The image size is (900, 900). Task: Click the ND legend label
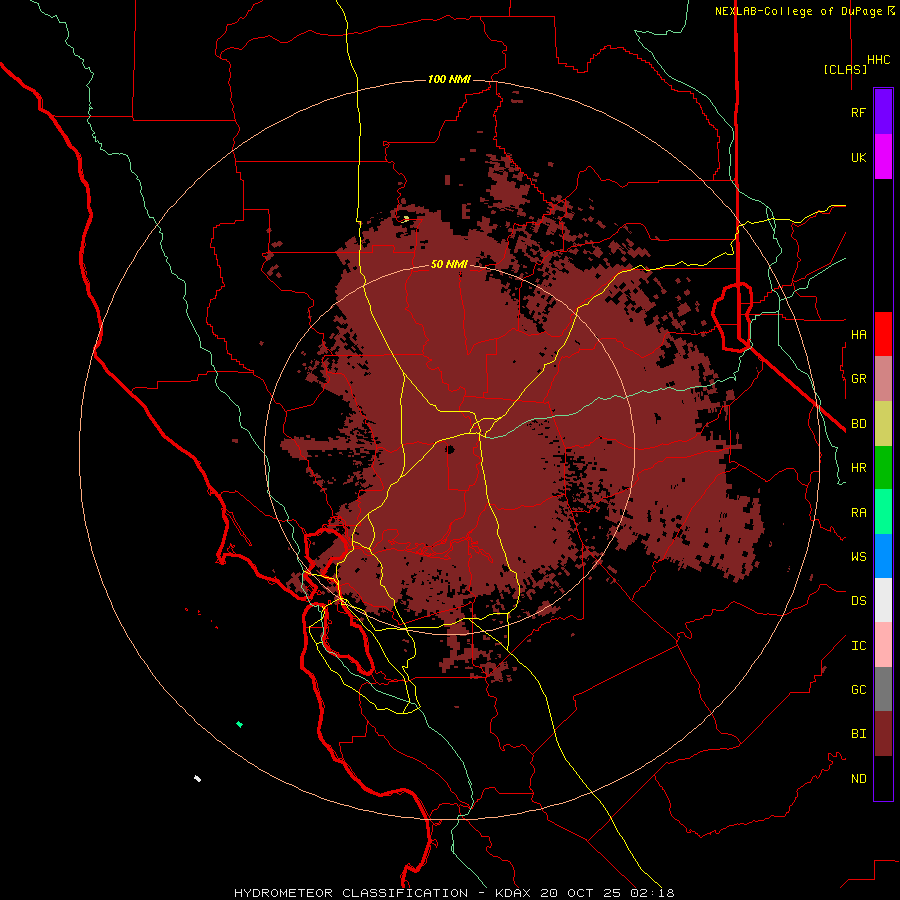pyautogui.click(x=859, y=779)
